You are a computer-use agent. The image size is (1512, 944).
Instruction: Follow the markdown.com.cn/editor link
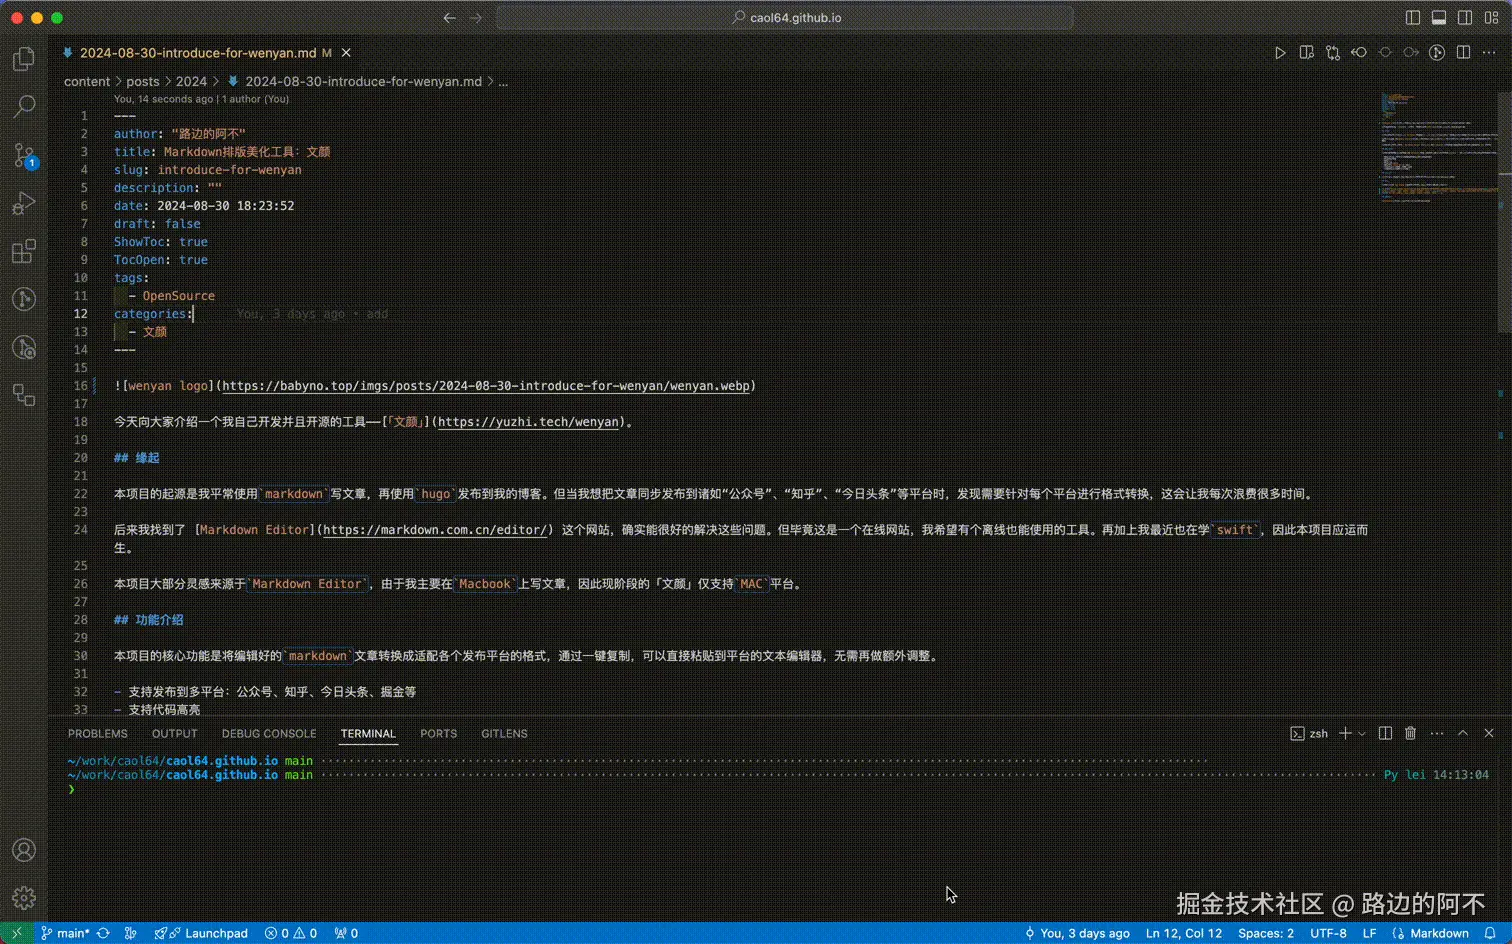click(x=435, y=530)
